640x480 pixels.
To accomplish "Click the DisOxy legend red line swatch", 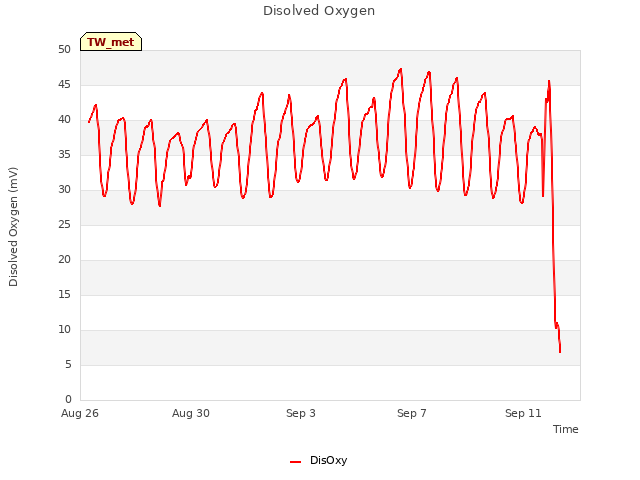I will pos(296,462).
